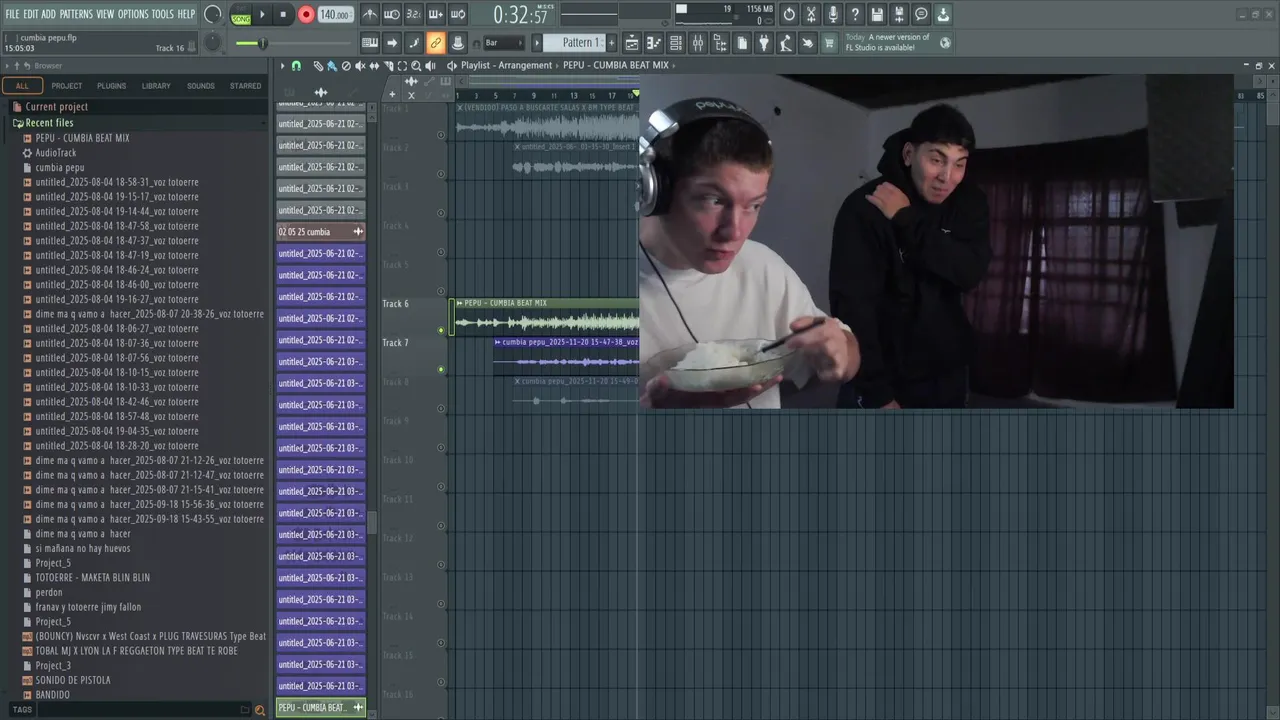
Task: Click the stop button
Action: [x=283, y=15]
